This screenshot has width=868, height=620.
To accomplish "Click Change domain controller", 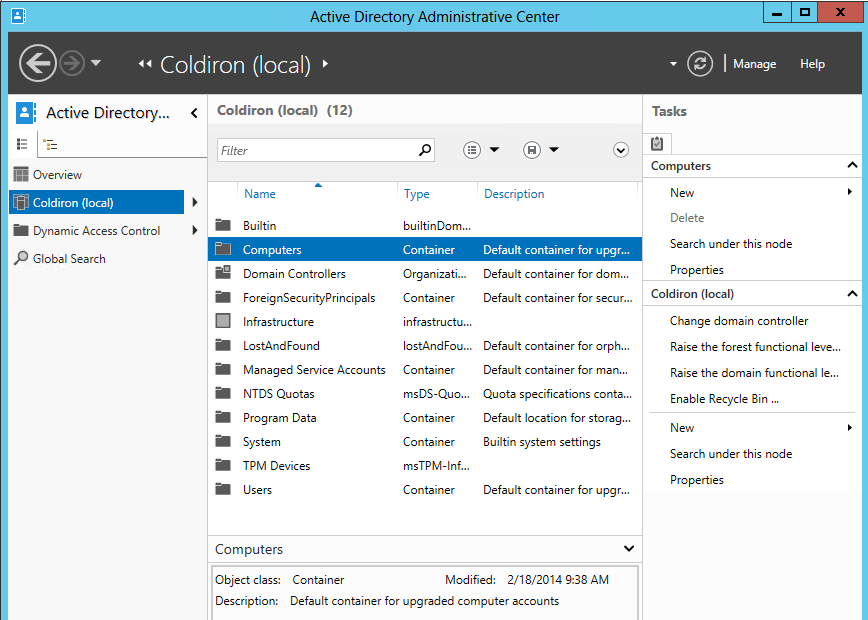I will click(x=738, y=321).
